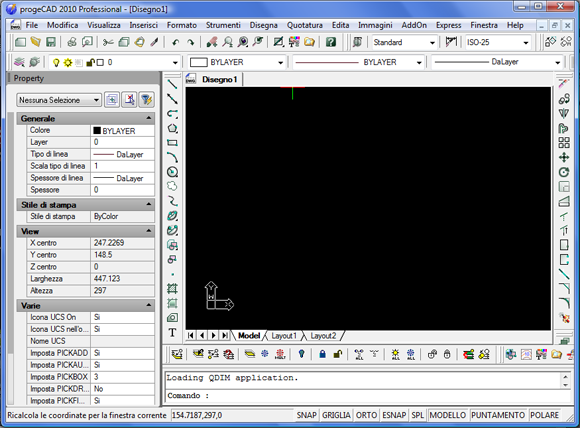Toggle MODELLO space button
The image size is (580, 428).
(x=448, y=415)
